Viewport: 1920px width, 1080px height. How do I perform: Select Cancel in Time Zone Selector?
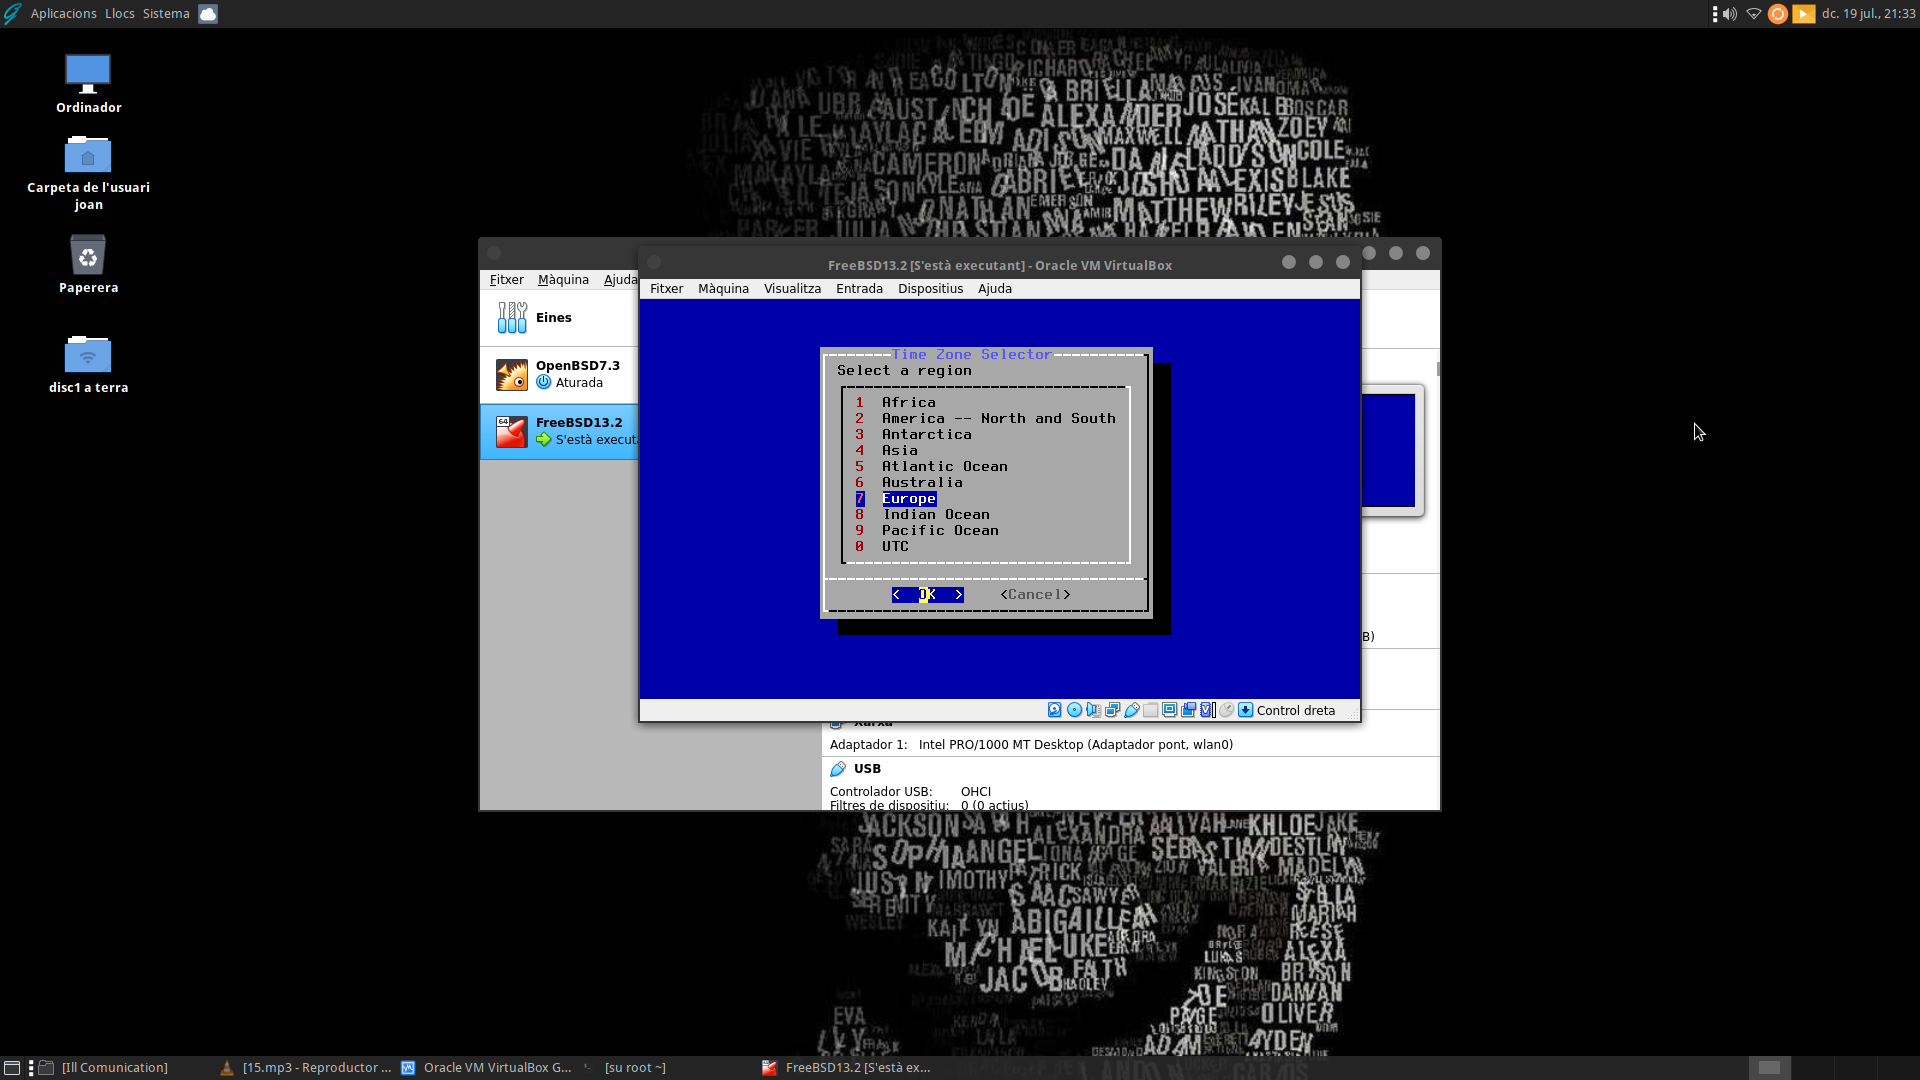coord(1035,595)
